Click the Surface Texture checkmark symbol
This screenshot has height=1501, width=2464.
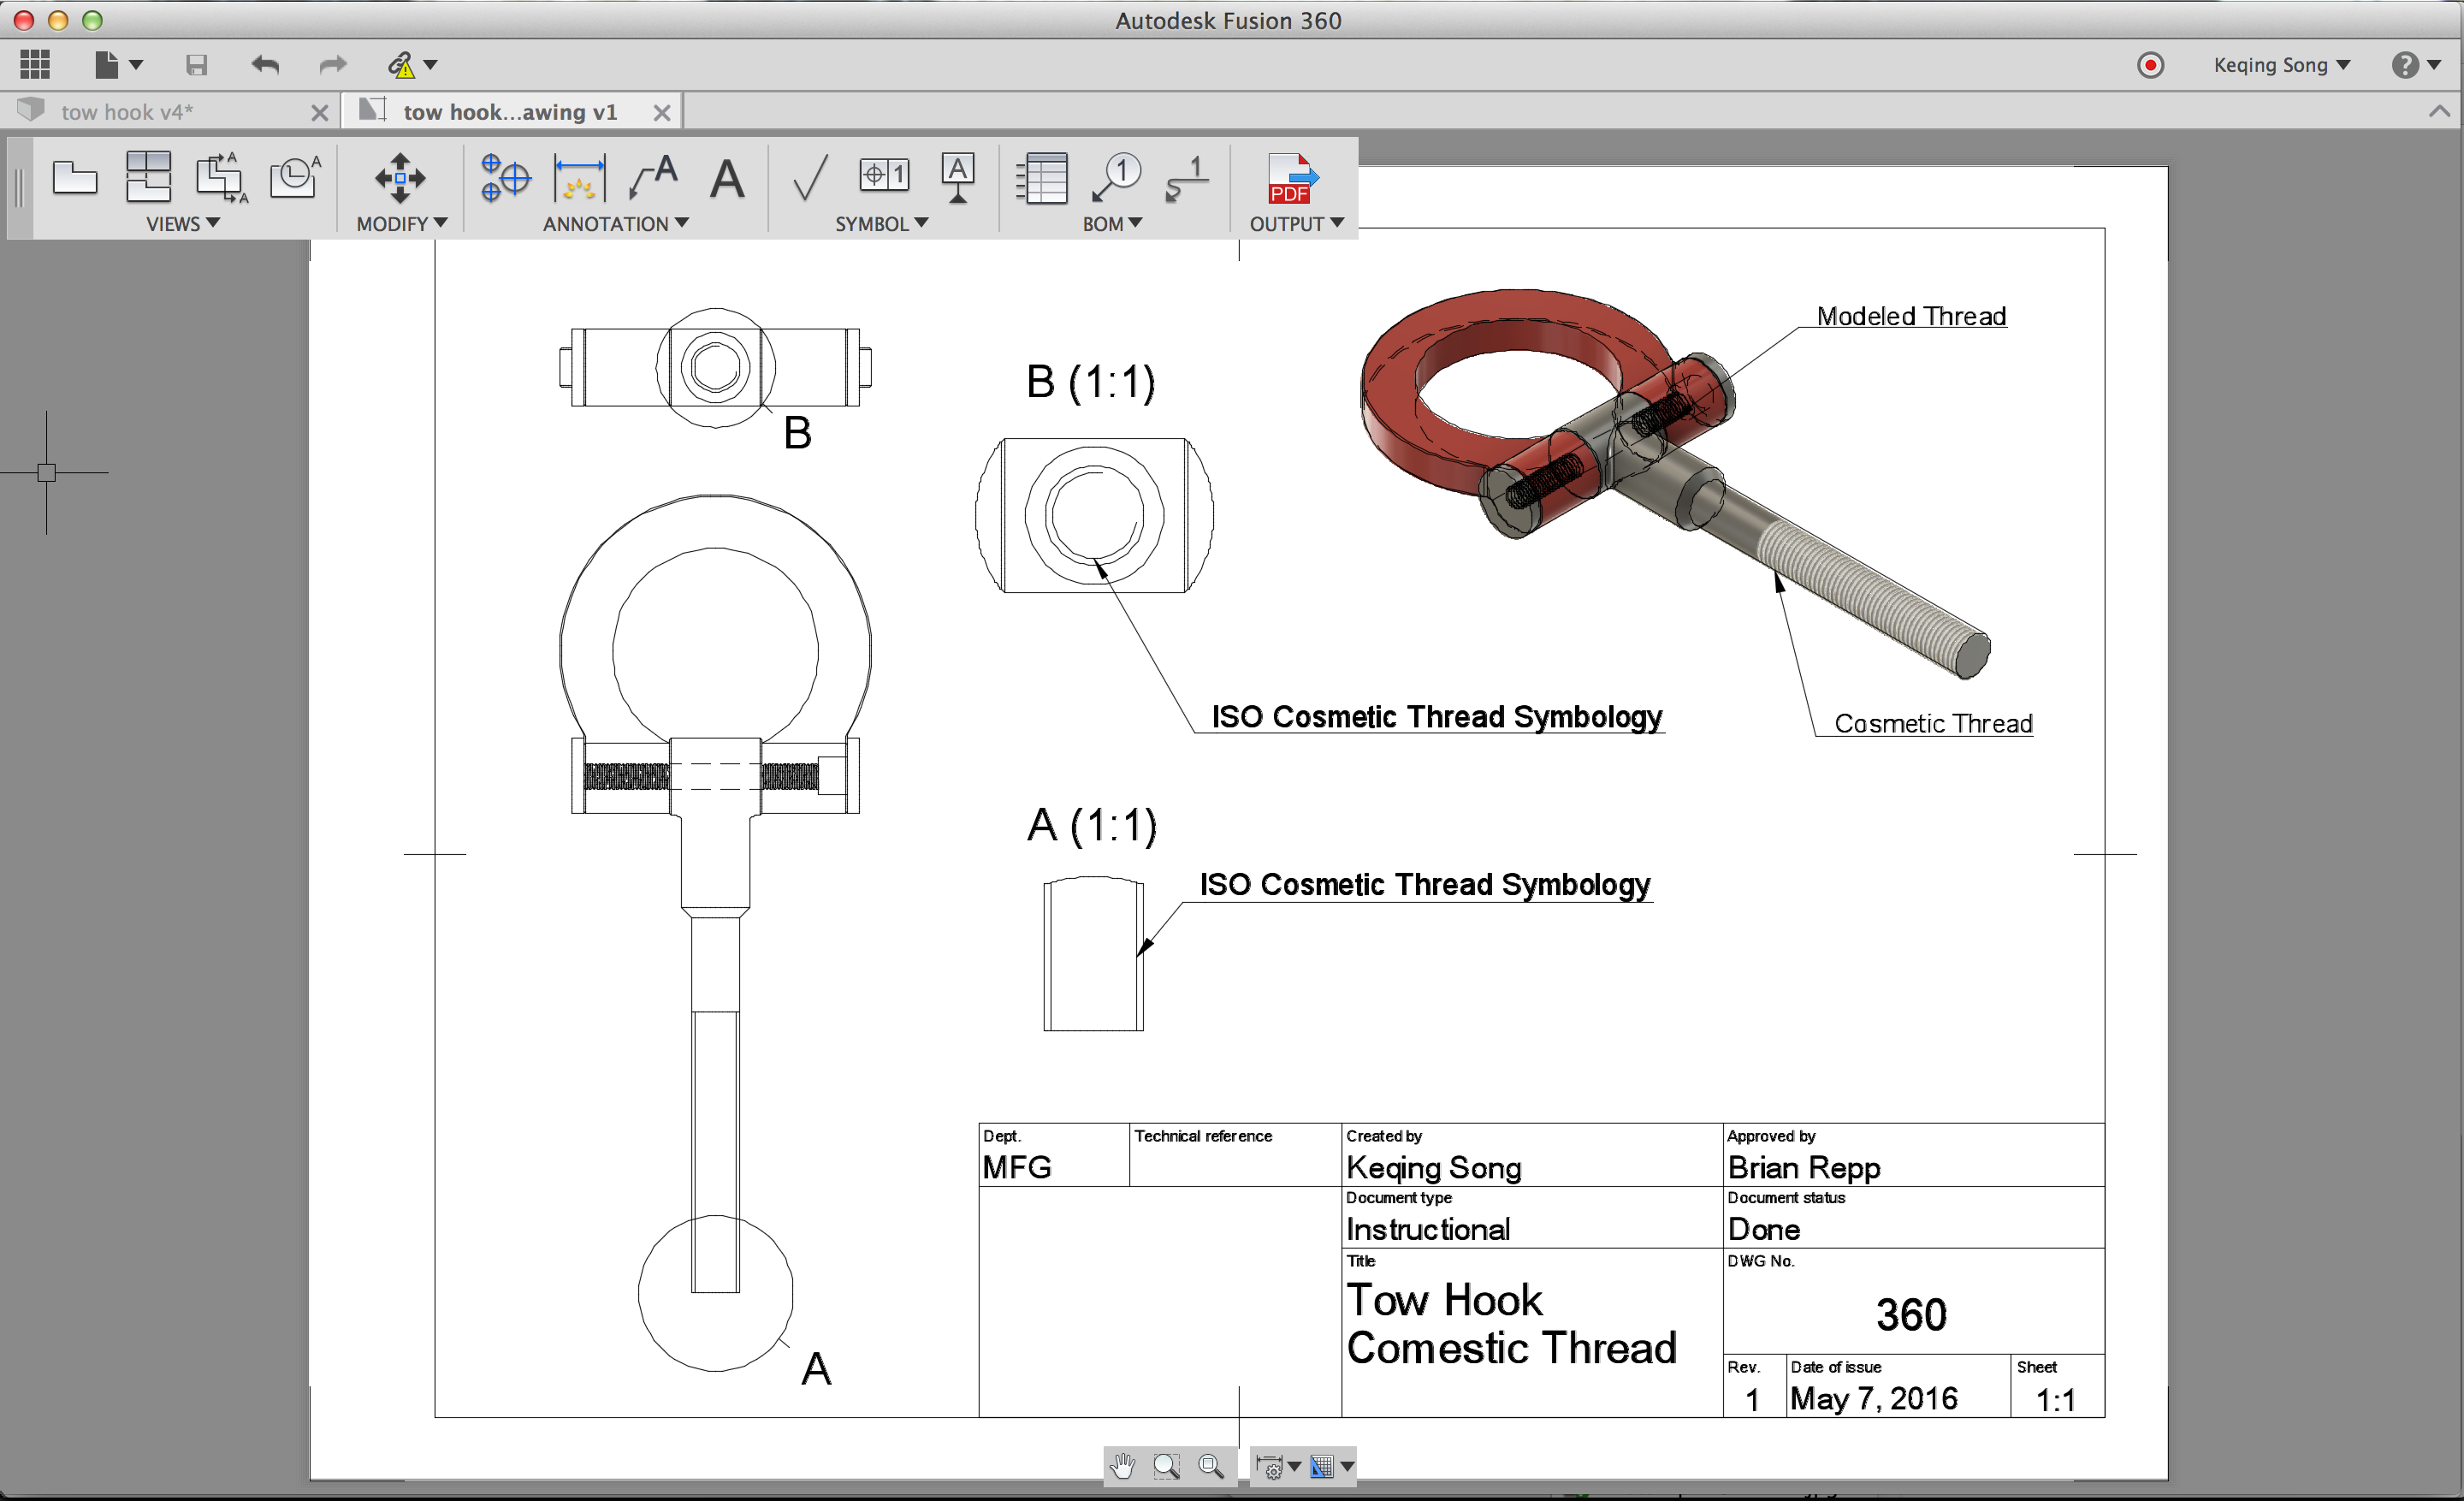click(809, 178)
